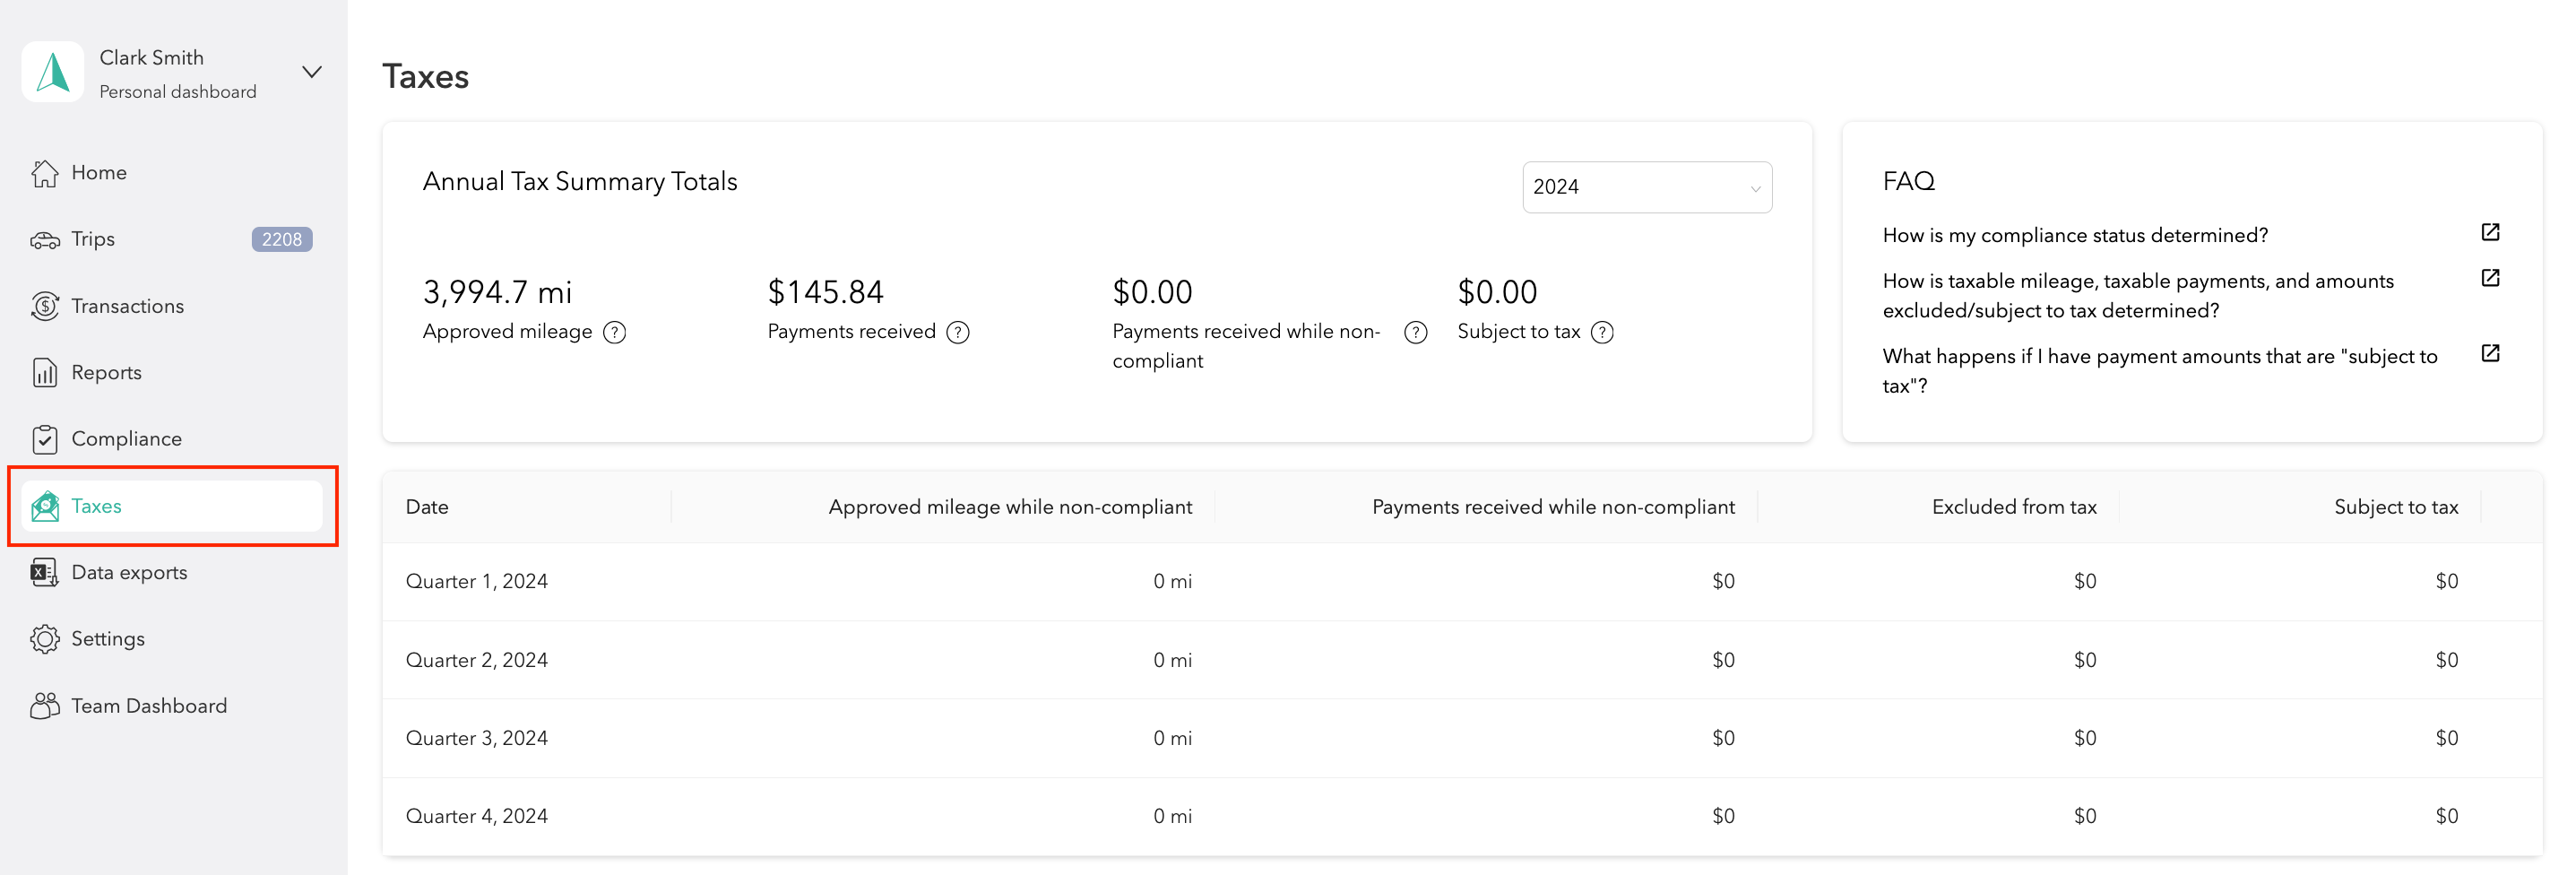This screenshot has width=2576, height=875.
Task: Open the 2024 year dropdown
Action: (x=1646, y=187)
